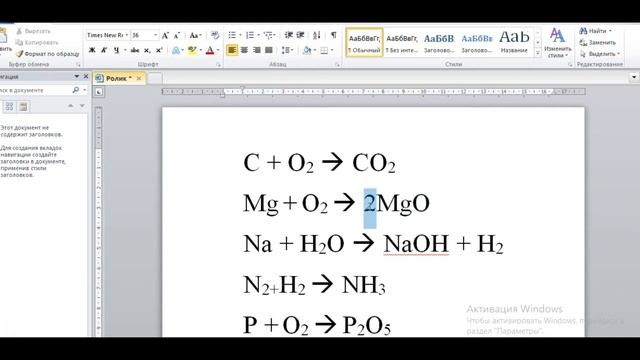The width and height of the screenshot is (640, 360).
Task: Click the ruler tab selector button
Action: pyautogui.click(x=98, y=92)
